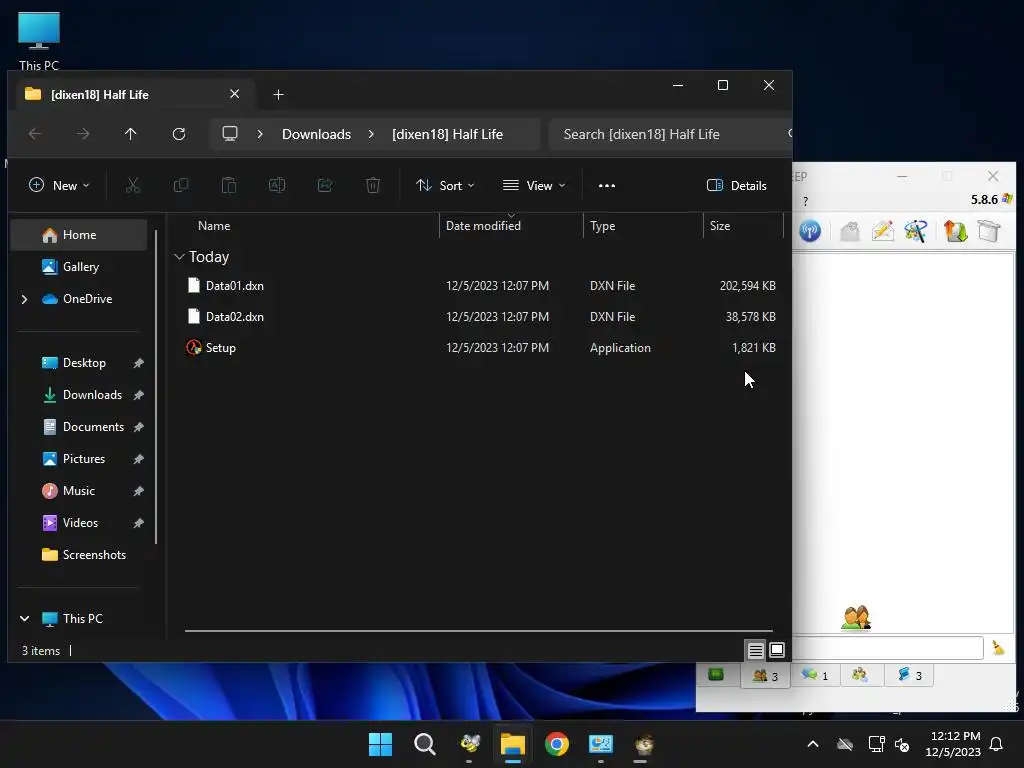Screen dimensions: 1024x768
Task: Click the blue broadcast icon in the background window
Action: [x=810, y=231]
